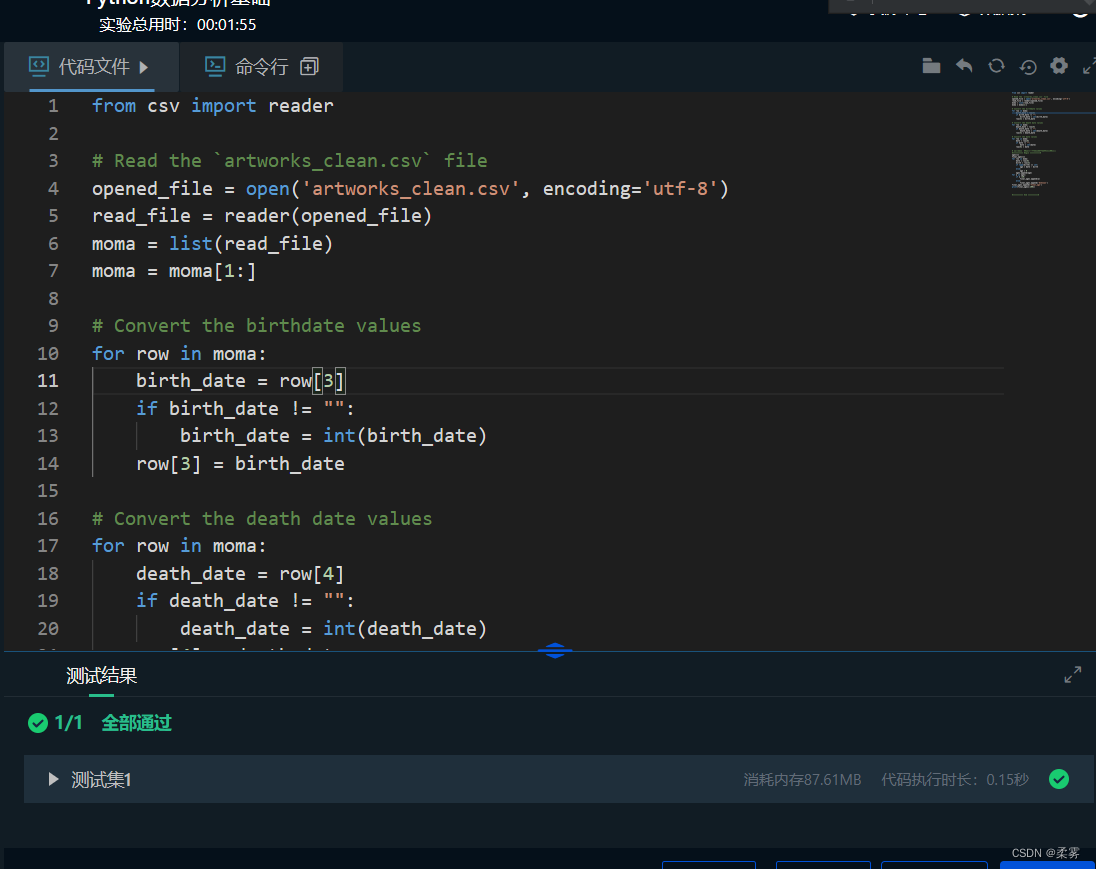The width and height of the screenshot is (1096, 869).
Task: Click 'moma = moma[1:]' on line 7
Action: coord(174,271)
